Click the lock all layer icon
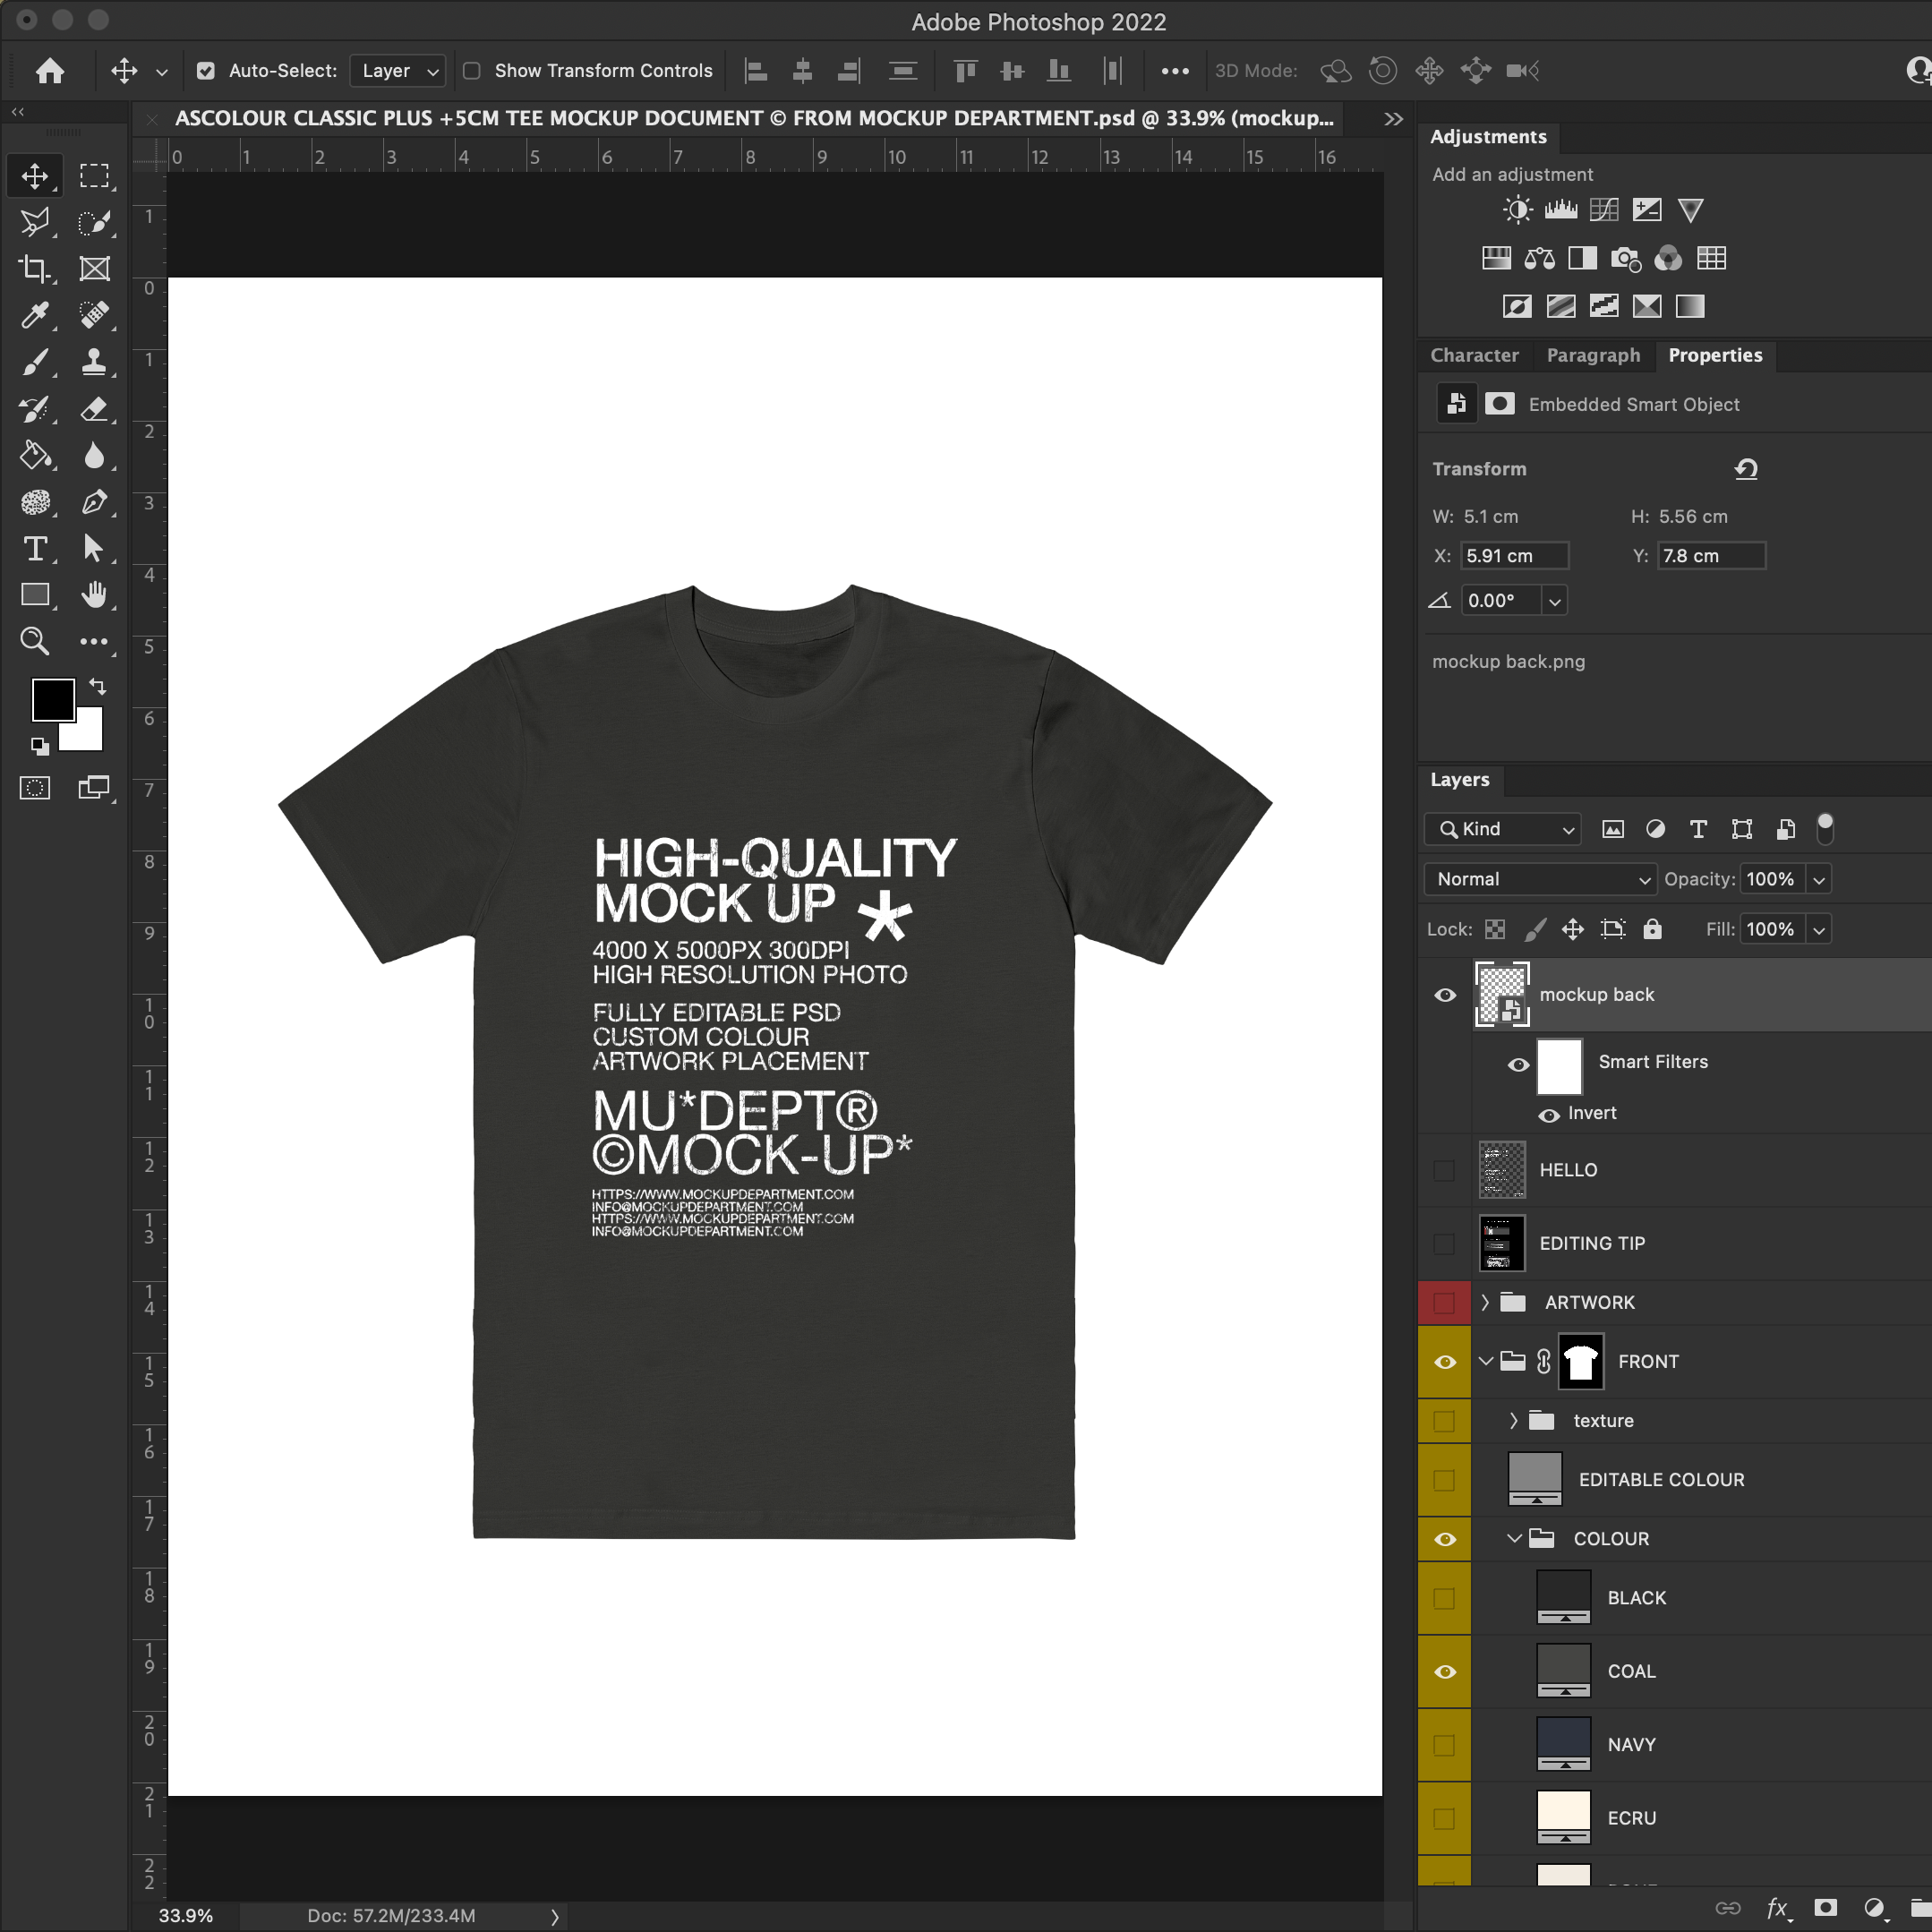This screenshot has width=1932, height=1932. click(x=1652, y=929)
